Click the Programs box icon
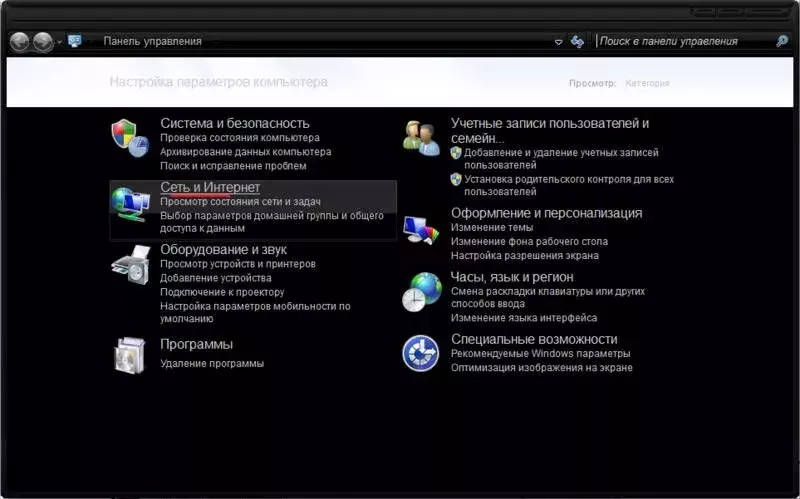 130,355
